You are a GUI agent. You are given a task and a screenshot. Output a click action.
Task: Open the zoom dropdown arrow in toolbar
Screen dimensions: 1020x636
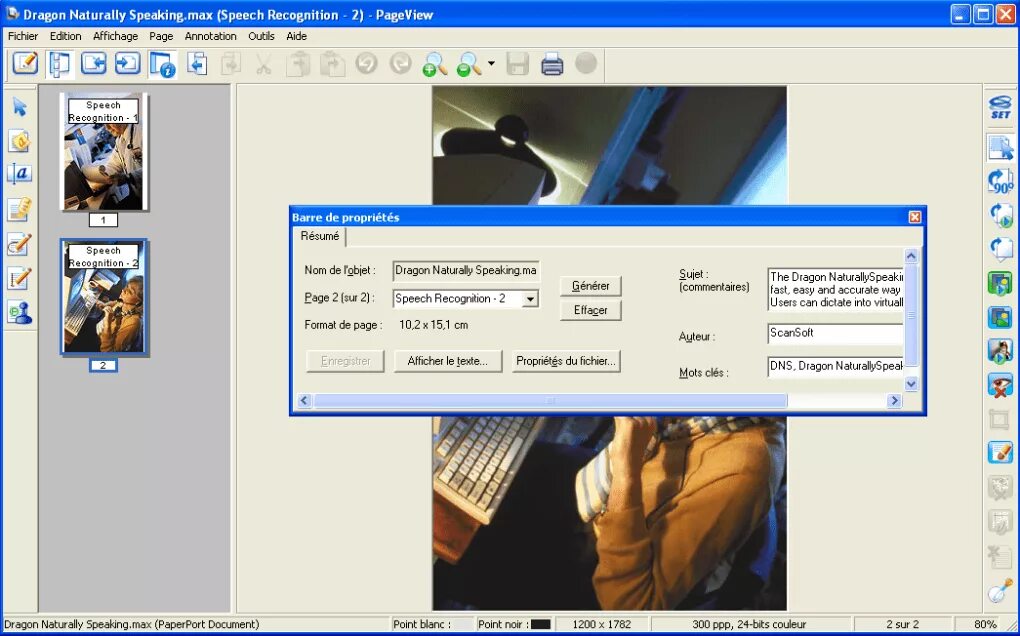click(x=491, y=64)
